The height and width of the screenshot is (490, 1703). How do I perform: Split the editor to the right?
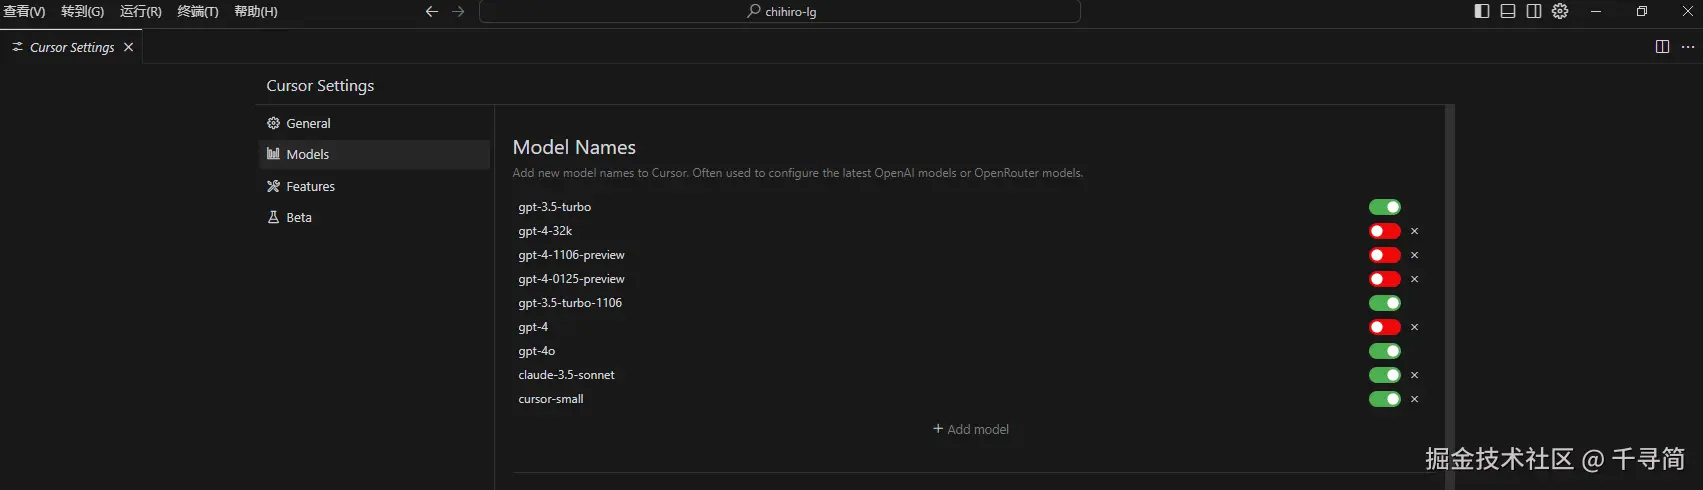click(x=1662, y=47)
